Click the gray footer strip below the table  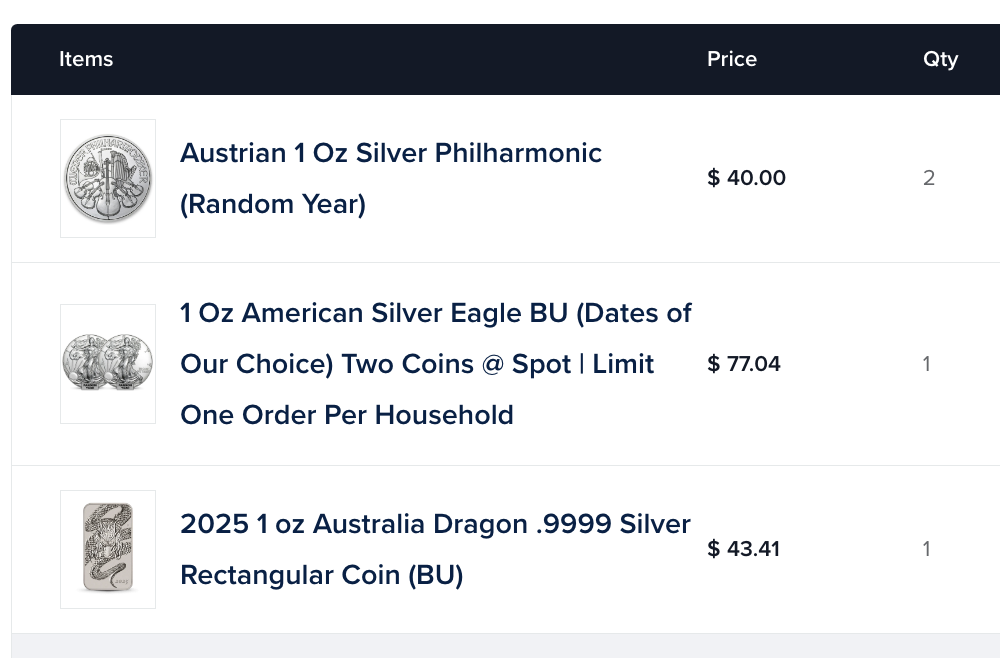(500, 646)
